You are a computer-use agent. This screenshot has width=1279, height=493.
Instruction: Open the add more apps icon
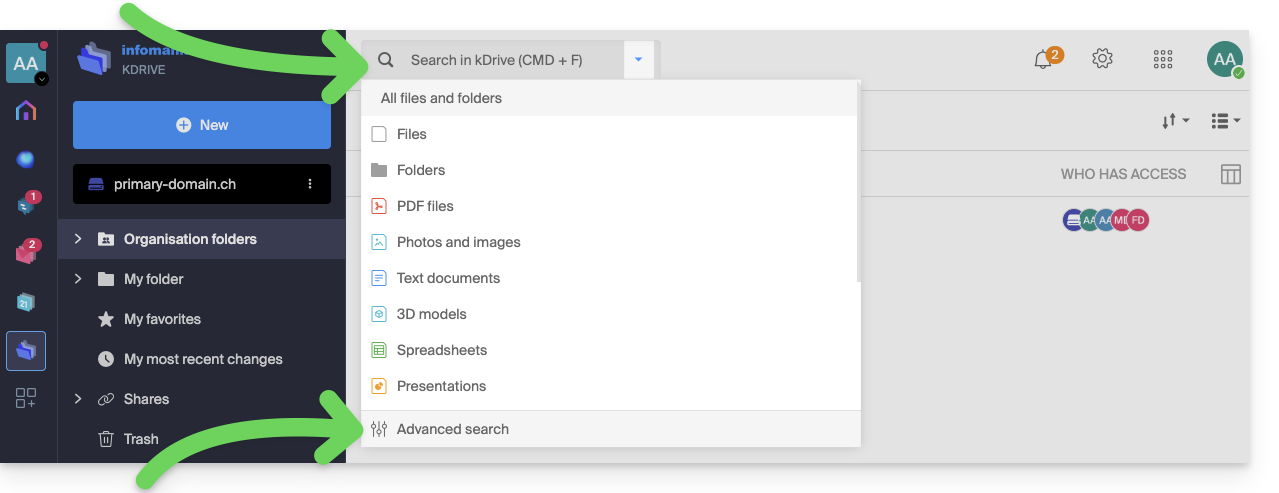pos(26,398)
